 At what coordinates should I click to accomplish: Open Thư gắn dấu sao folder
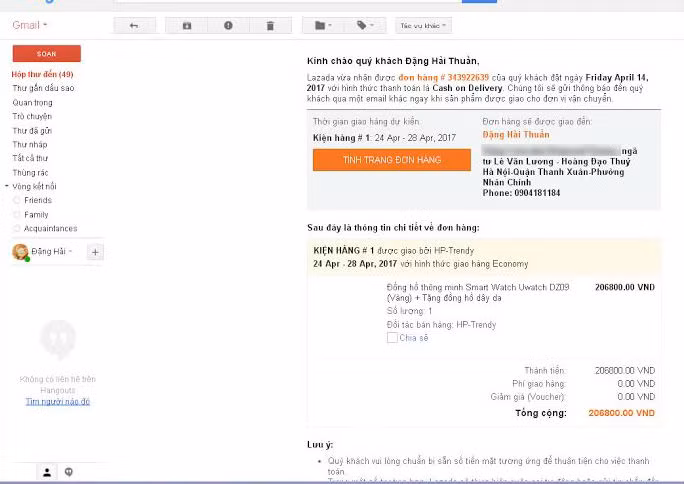pyautogui.click(x=43, y=88)
